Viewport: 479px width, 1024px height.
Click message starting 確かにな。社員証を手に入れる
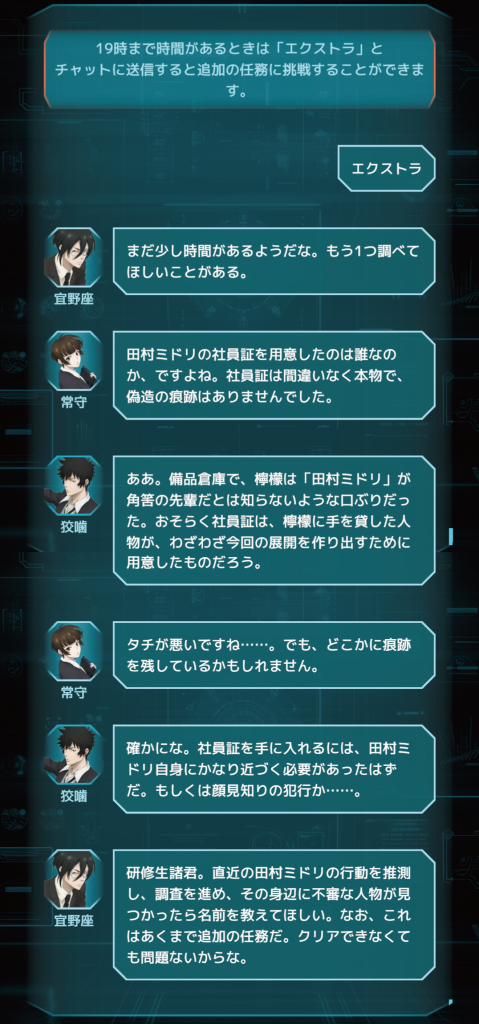coord(274,769)
